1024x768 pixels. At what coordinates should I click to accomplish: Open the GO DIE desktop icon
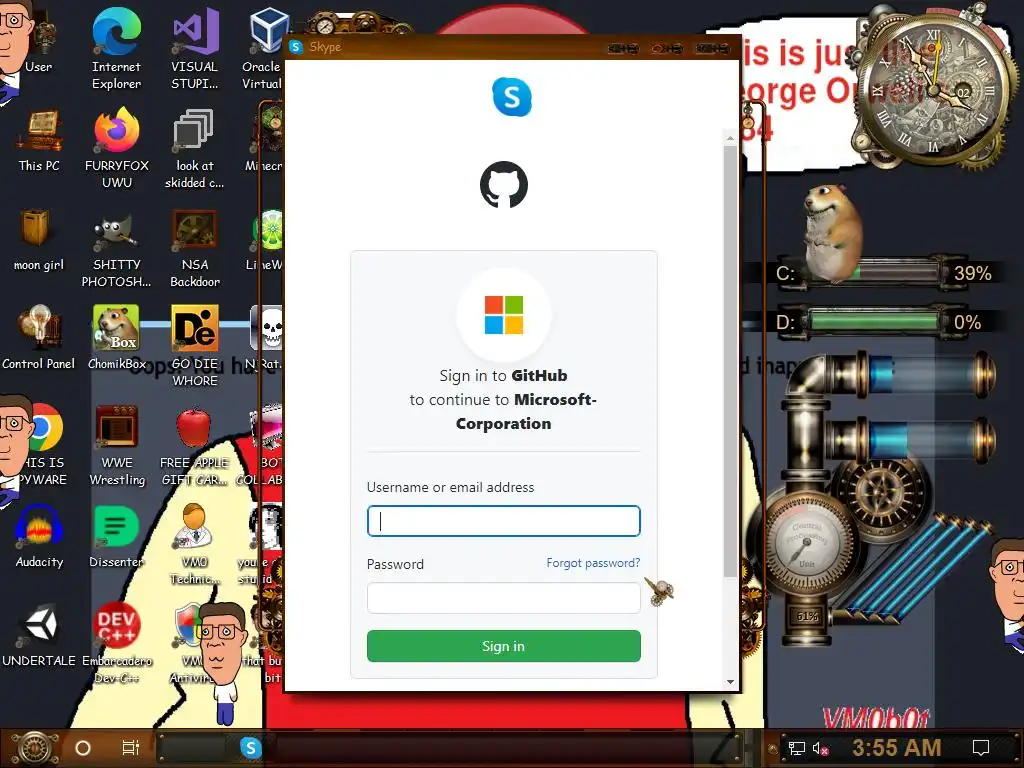tap(194, 346)
